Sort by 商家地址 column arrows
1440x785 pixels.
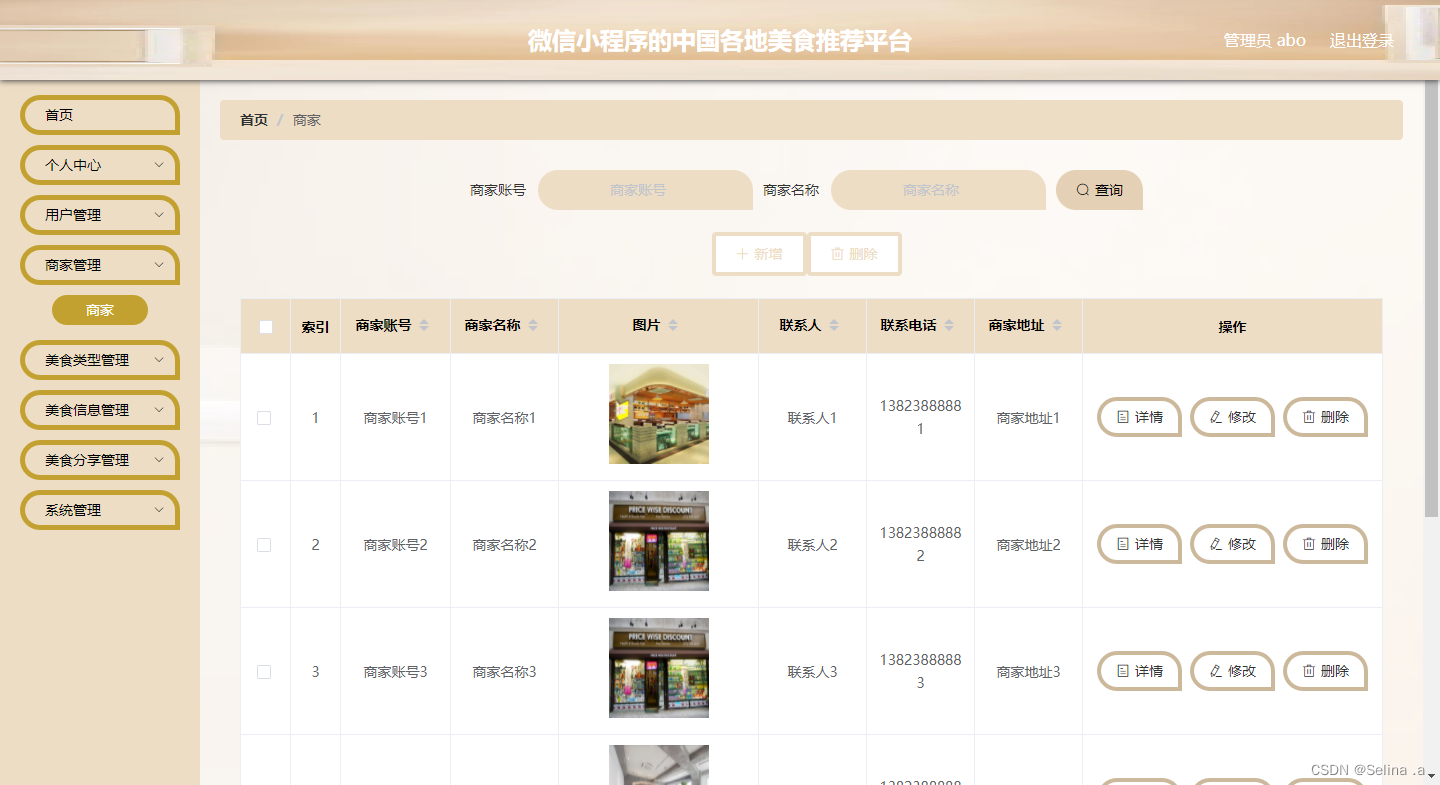tap(1057, 326)
